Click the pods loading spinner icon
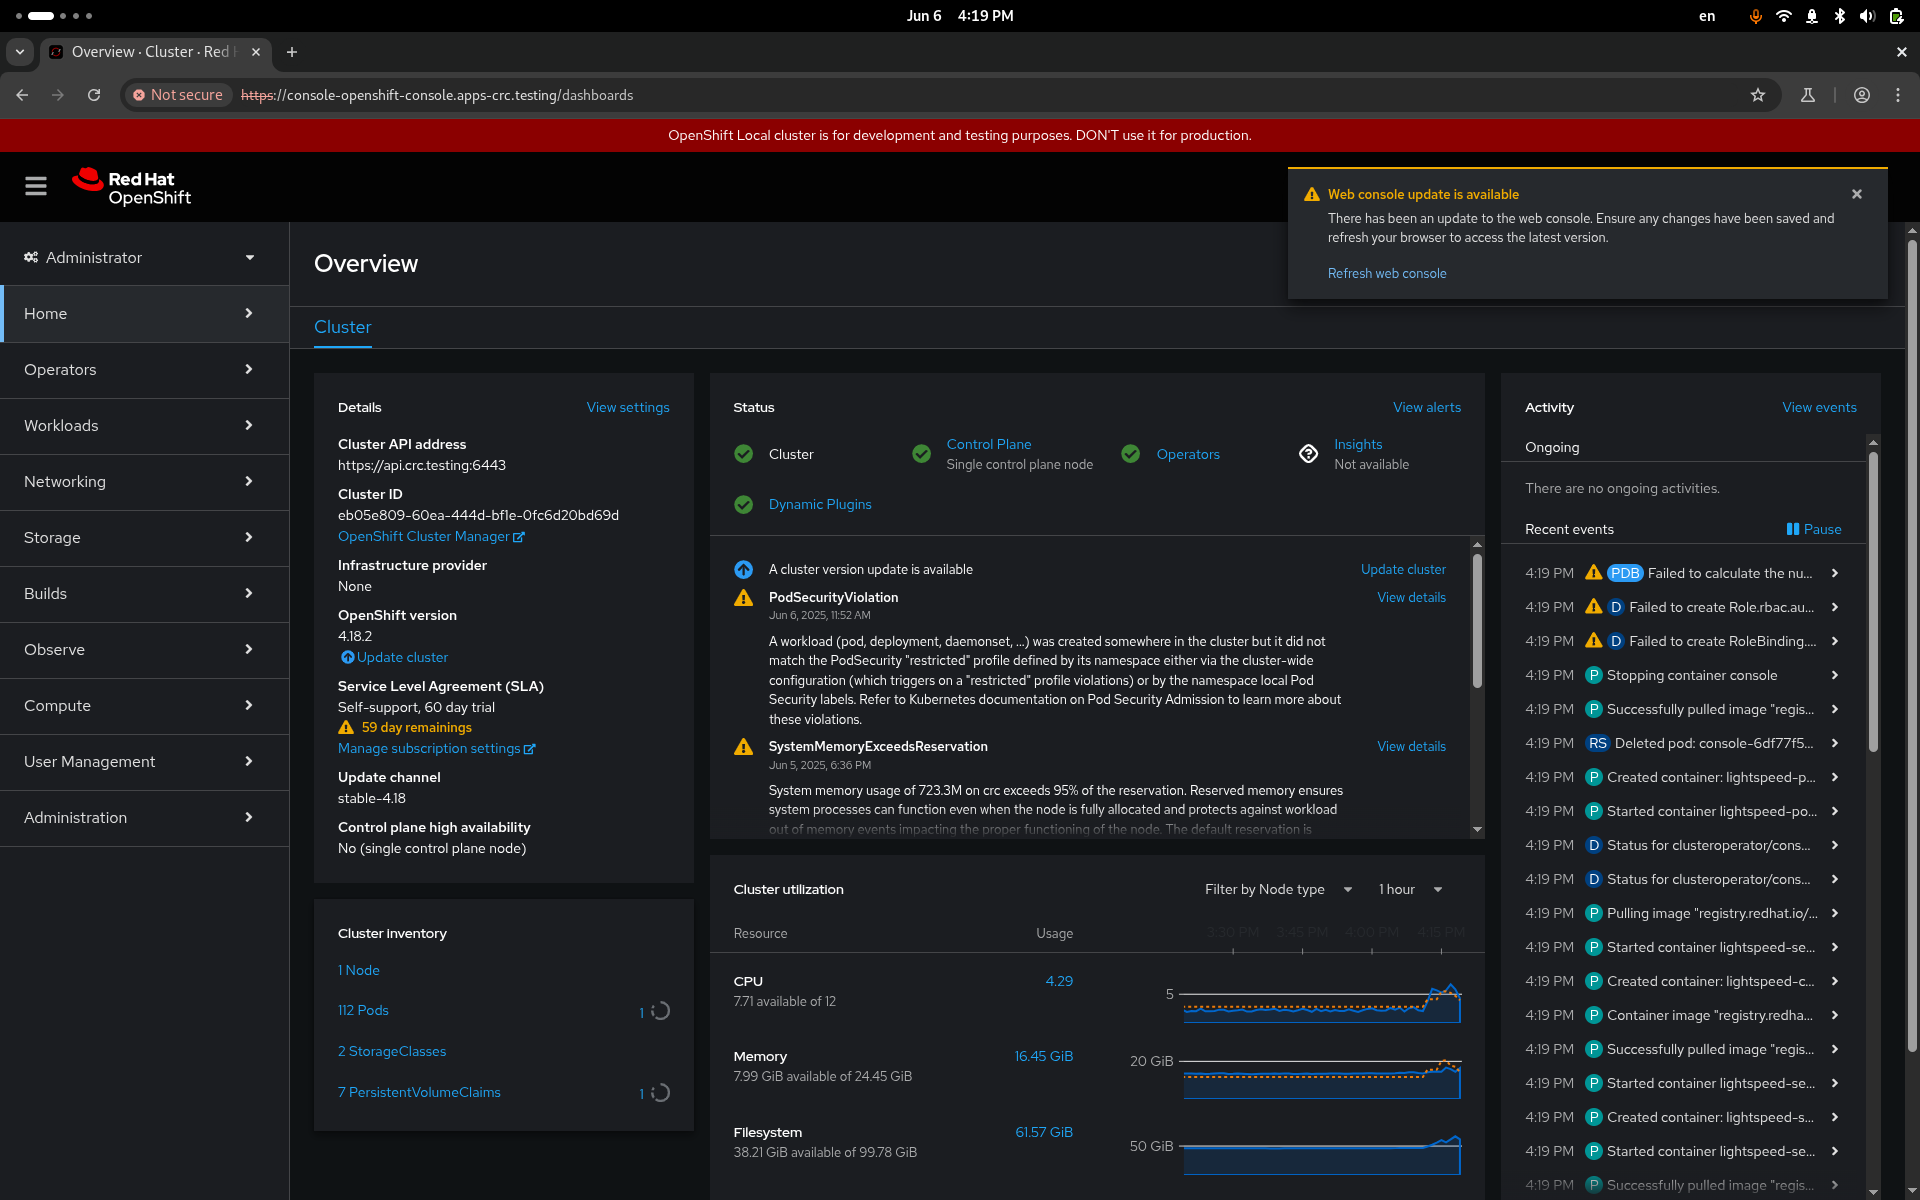The height and width of the screenshot is (1200, 1920). [x=660, y=1011]
